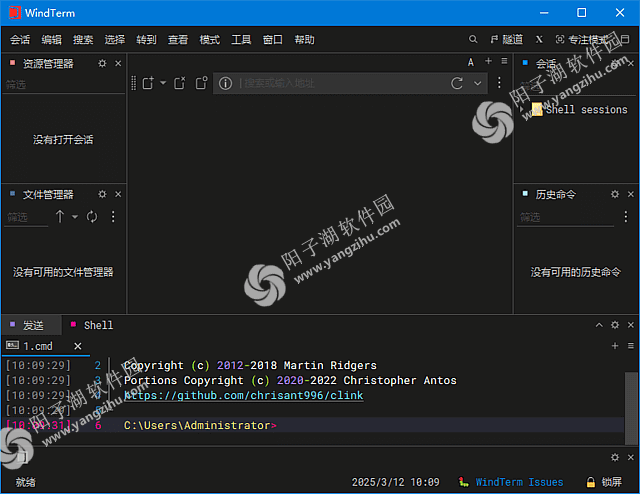Open the 选择 menu
640x494 pixels.
pos(115,40)
